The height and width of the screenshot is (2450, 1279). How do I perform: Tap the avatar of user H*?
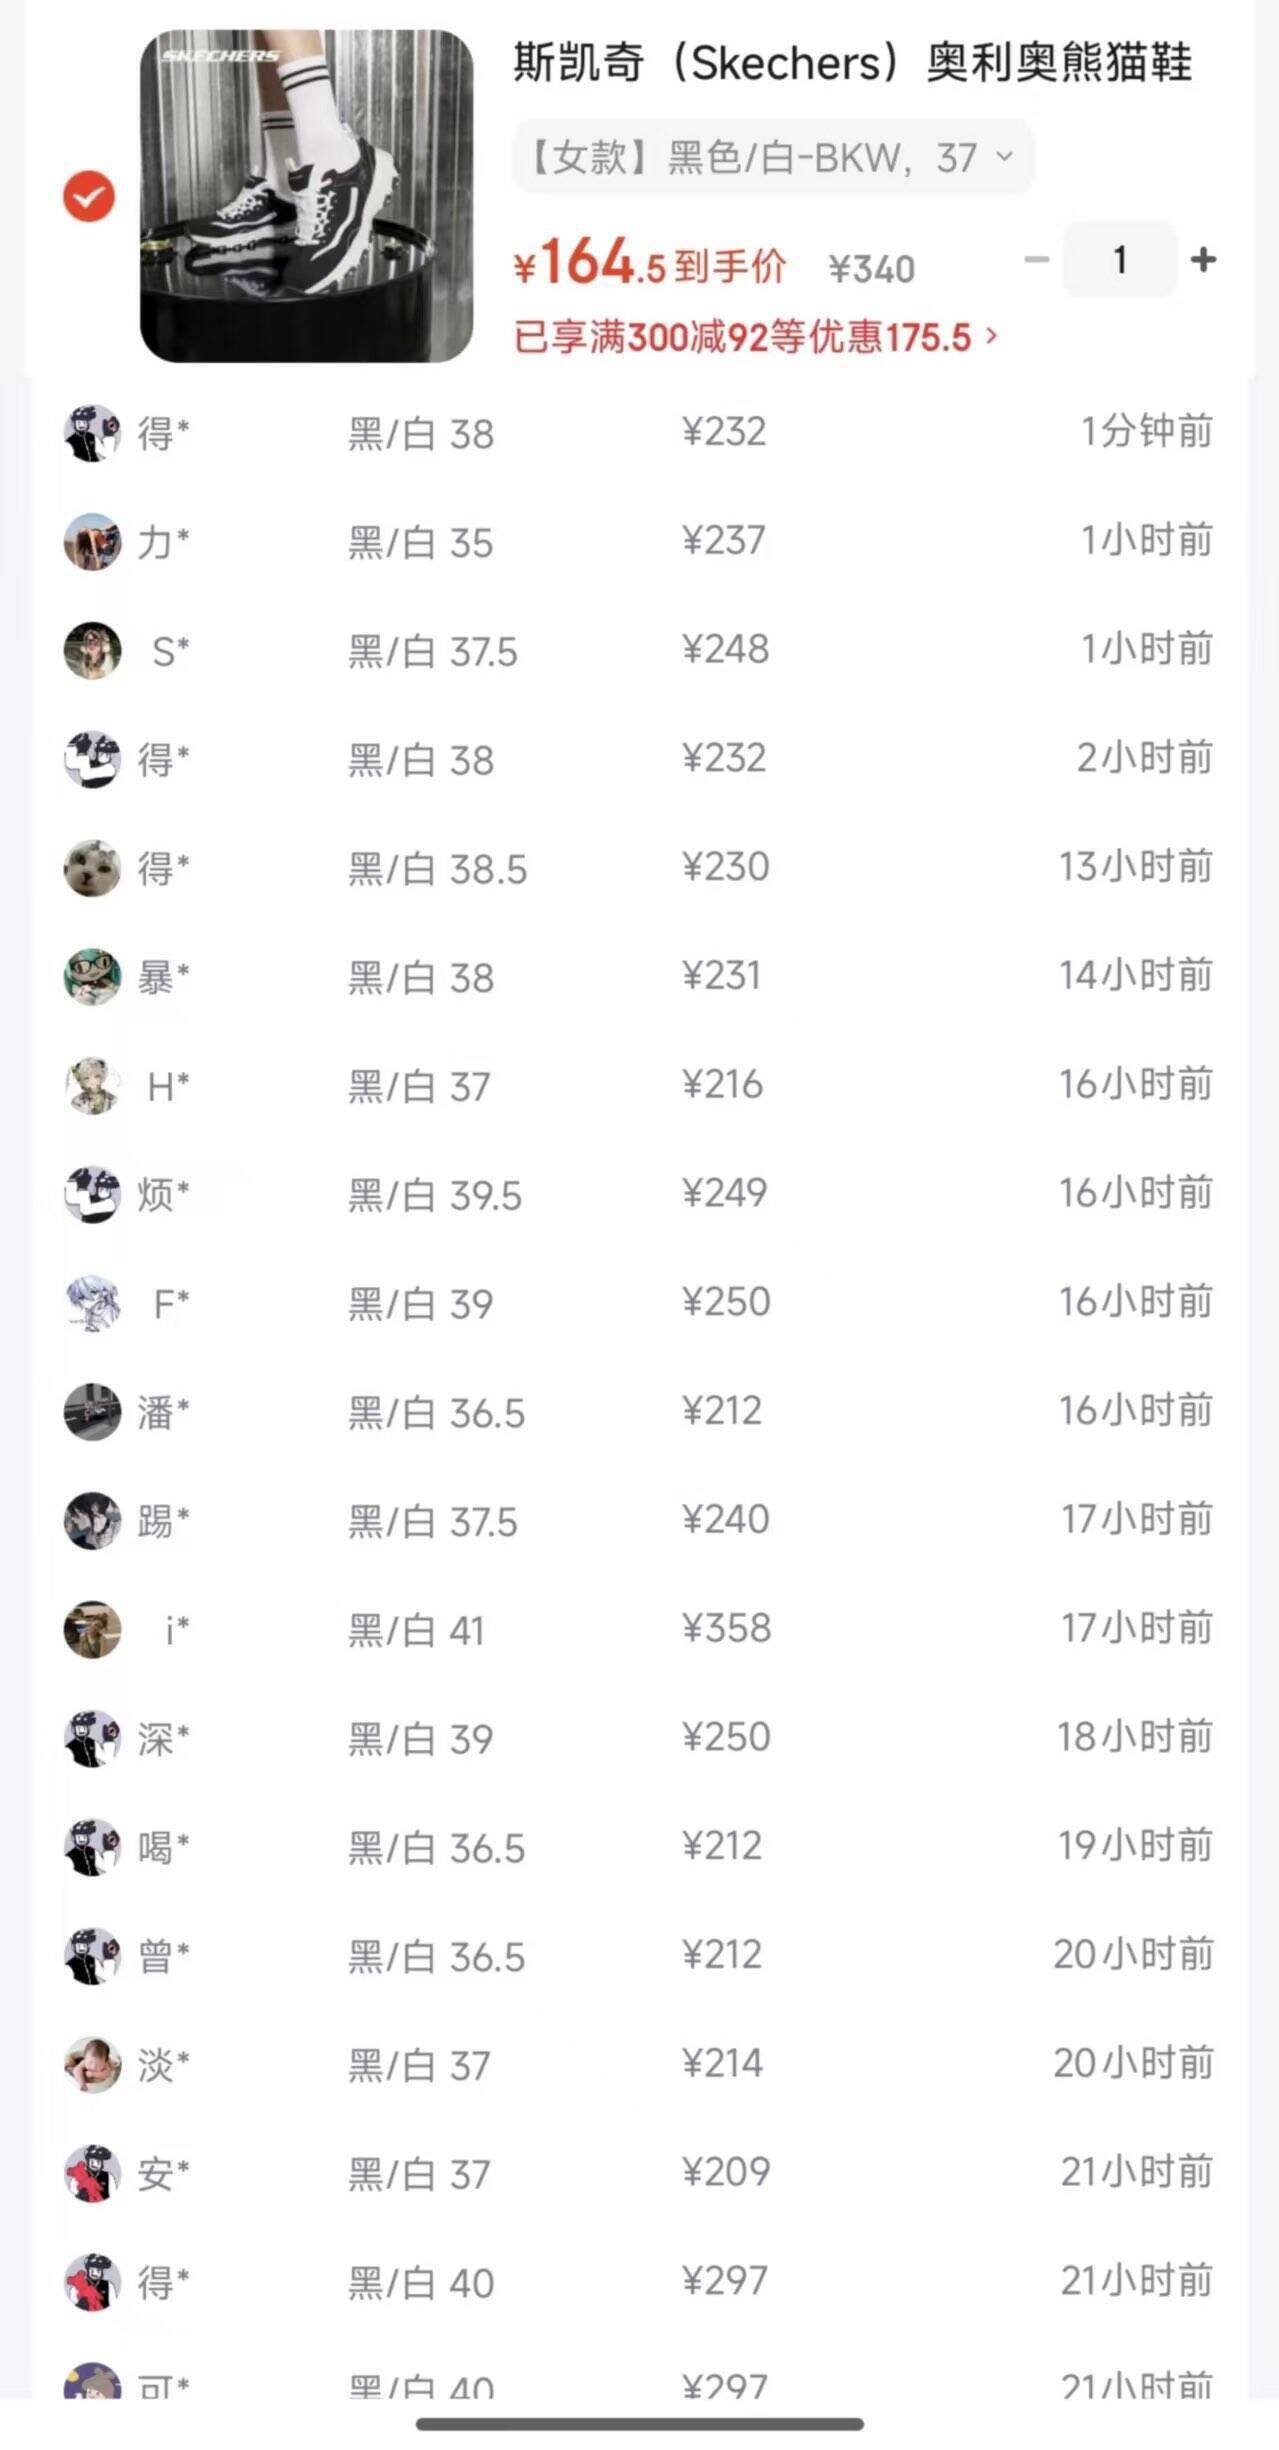click(92, 1086)
